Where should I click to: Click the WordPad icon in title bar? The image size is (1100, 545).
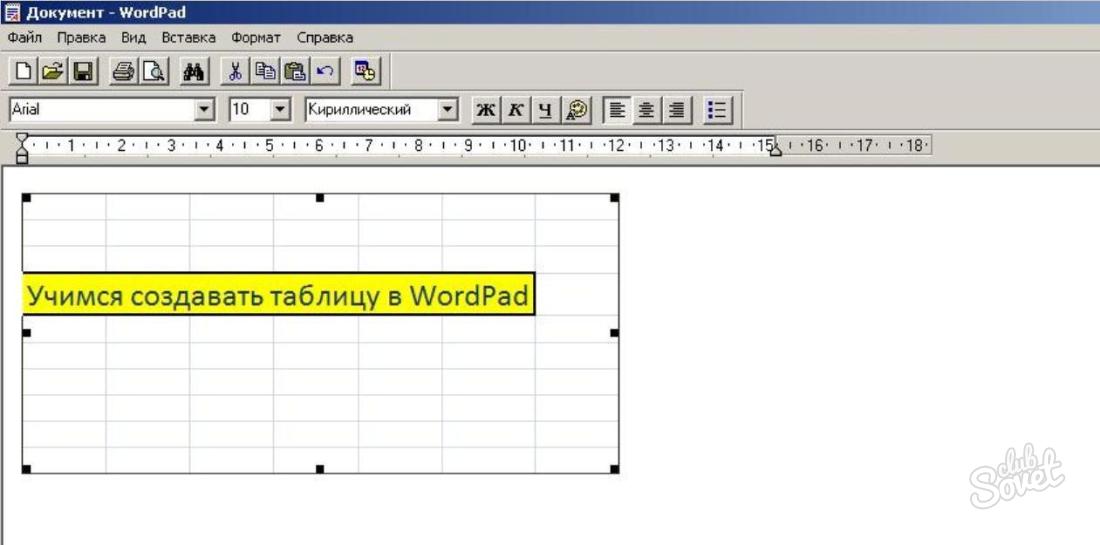point(12,12)
